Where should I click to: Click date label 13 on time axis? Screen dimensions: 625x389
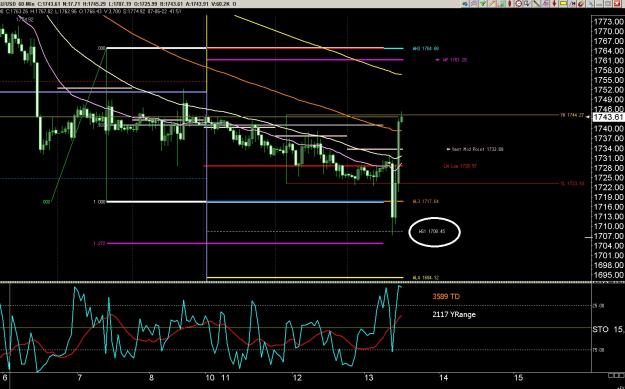pos(369,378)
